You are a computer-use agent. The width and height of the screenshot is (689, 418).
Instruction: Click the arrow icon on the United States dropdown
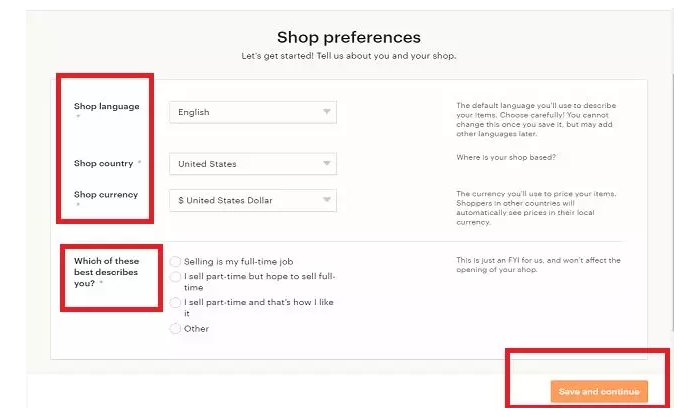coord(326,163)
